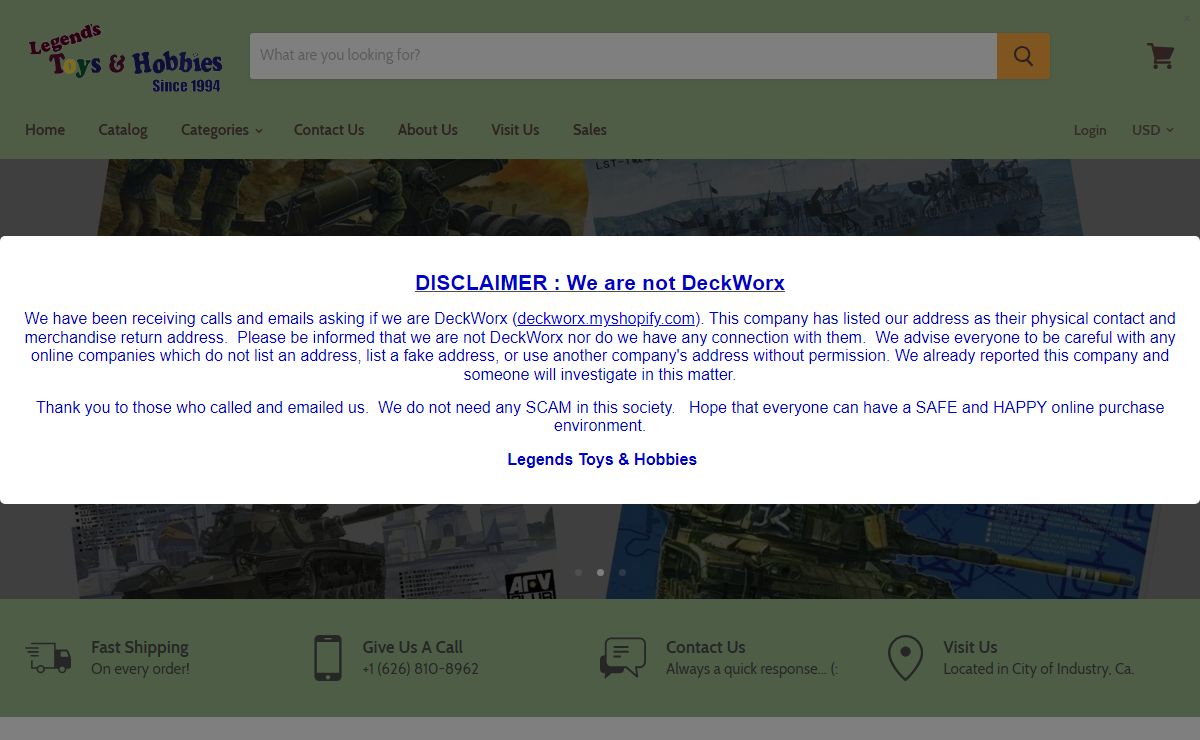Open the shopping cart icon
The image size is (1200, 740).
point(1160,56)
